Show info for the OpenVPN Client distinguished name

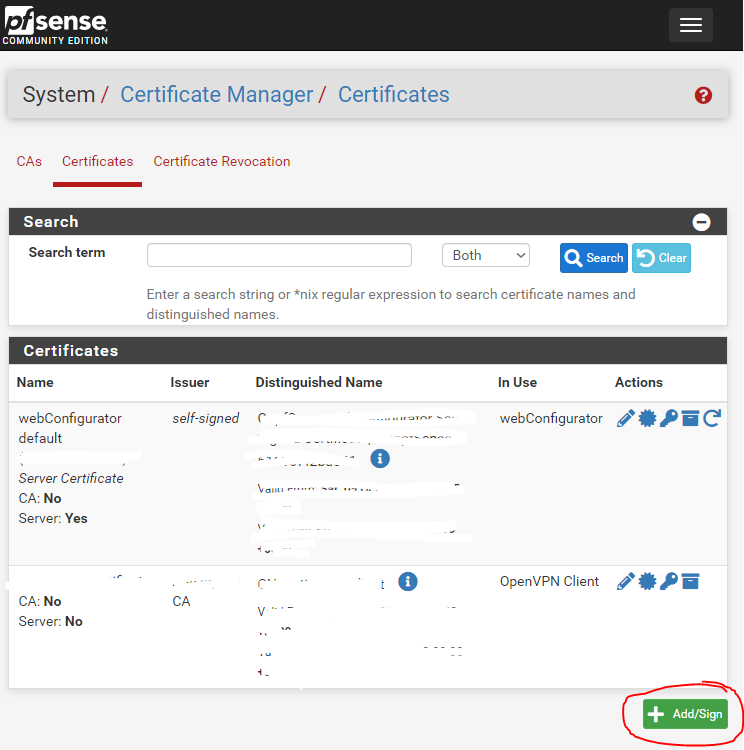tap(408, 581)
